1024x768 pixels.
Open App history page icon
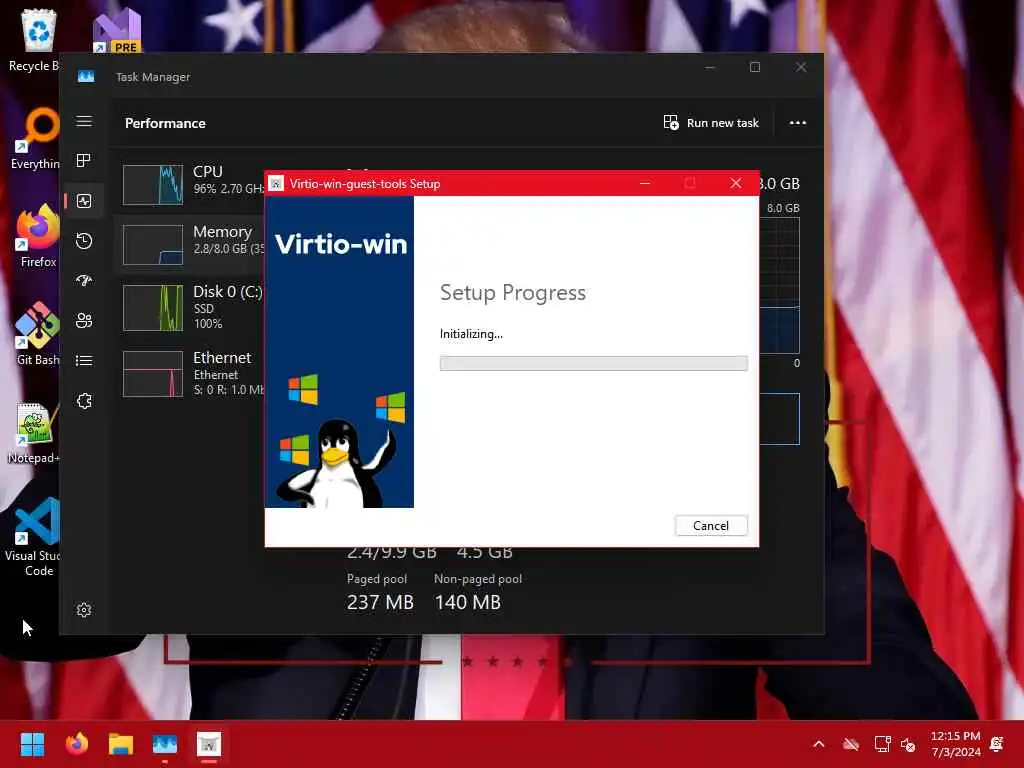[84, 241]
